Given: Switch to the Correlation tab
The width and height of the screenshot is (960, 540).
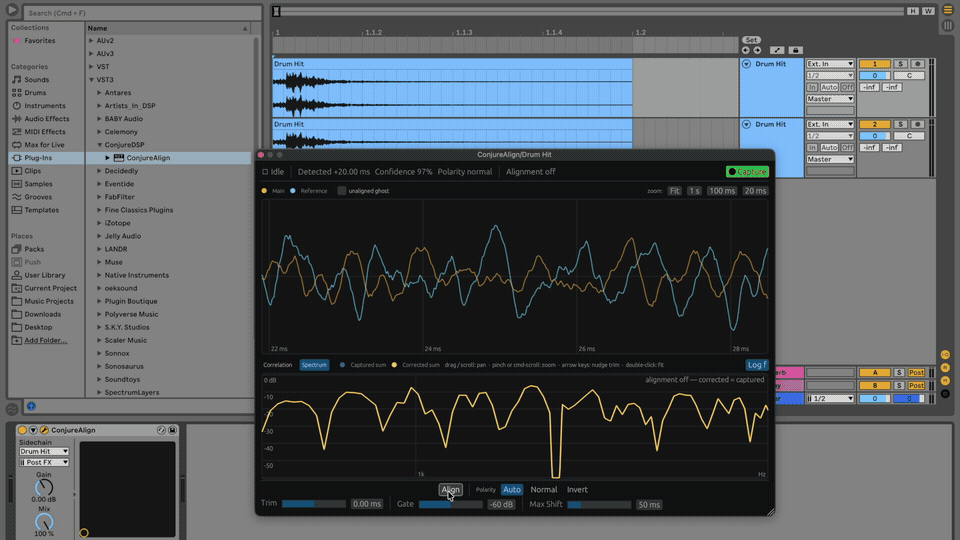Looking at the screenshot, I should (x=277, y=365).
